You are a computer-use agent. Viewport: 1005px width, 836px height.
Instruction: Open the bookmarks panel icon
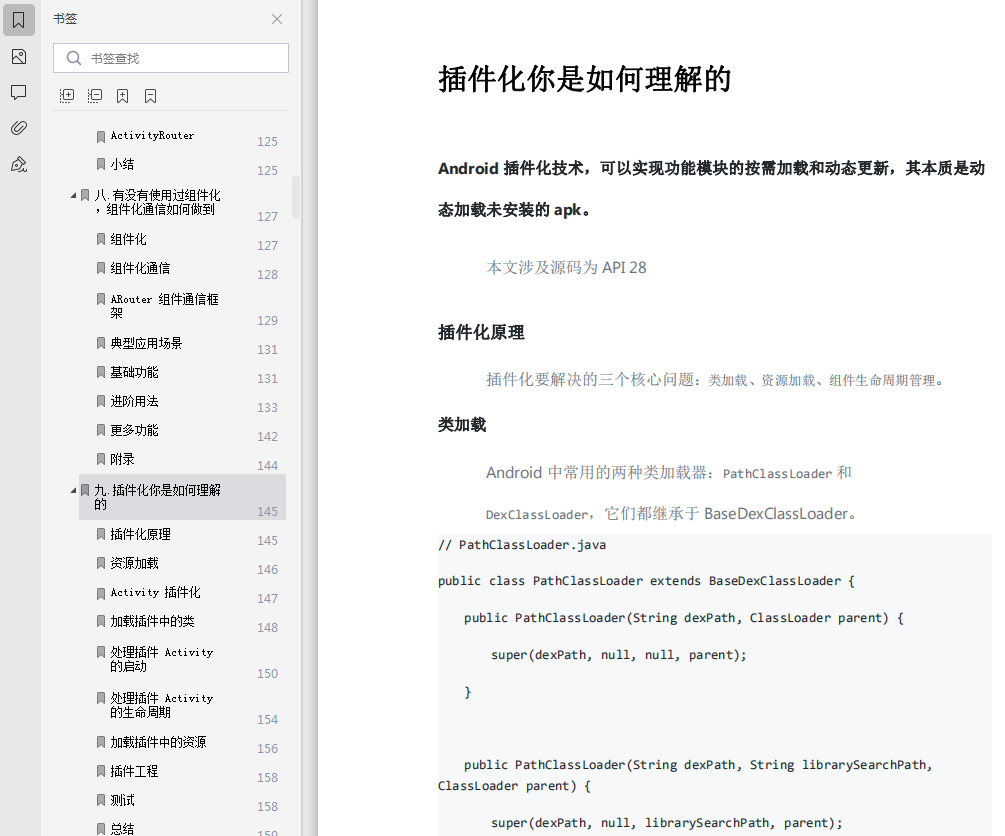[x=19, y=20]
